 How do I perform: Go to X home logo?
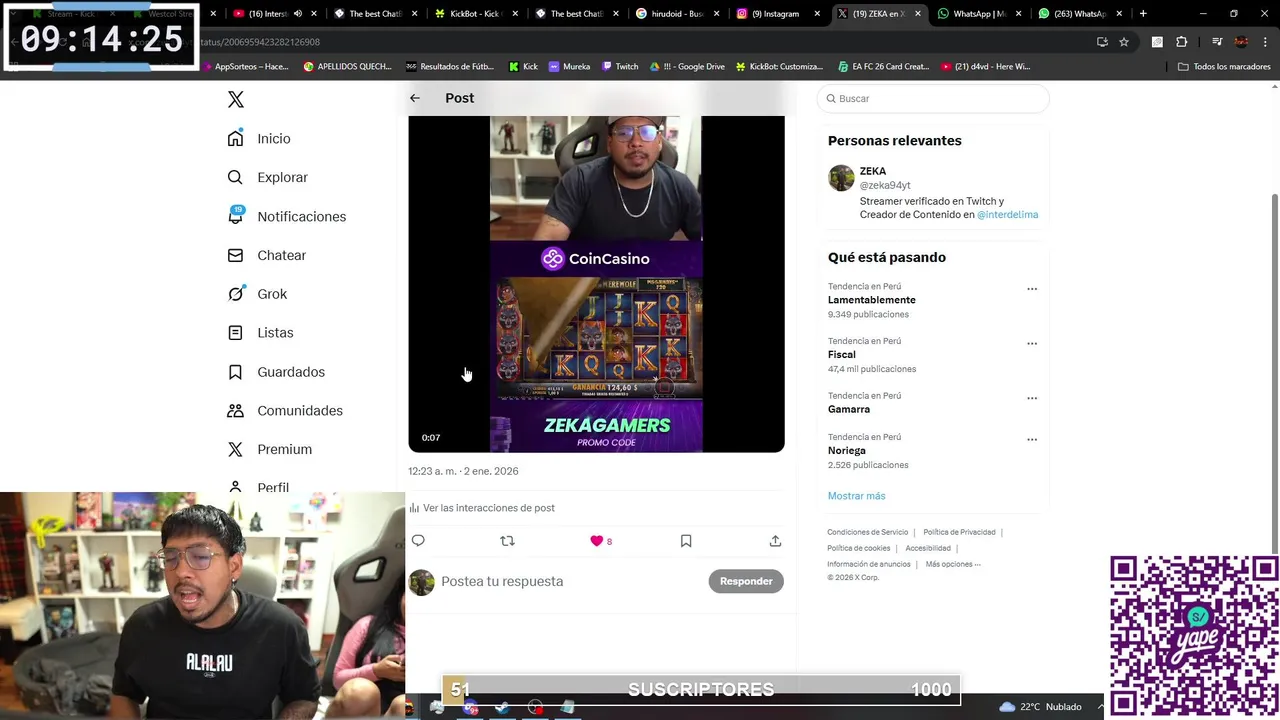[x=236, y=100]
